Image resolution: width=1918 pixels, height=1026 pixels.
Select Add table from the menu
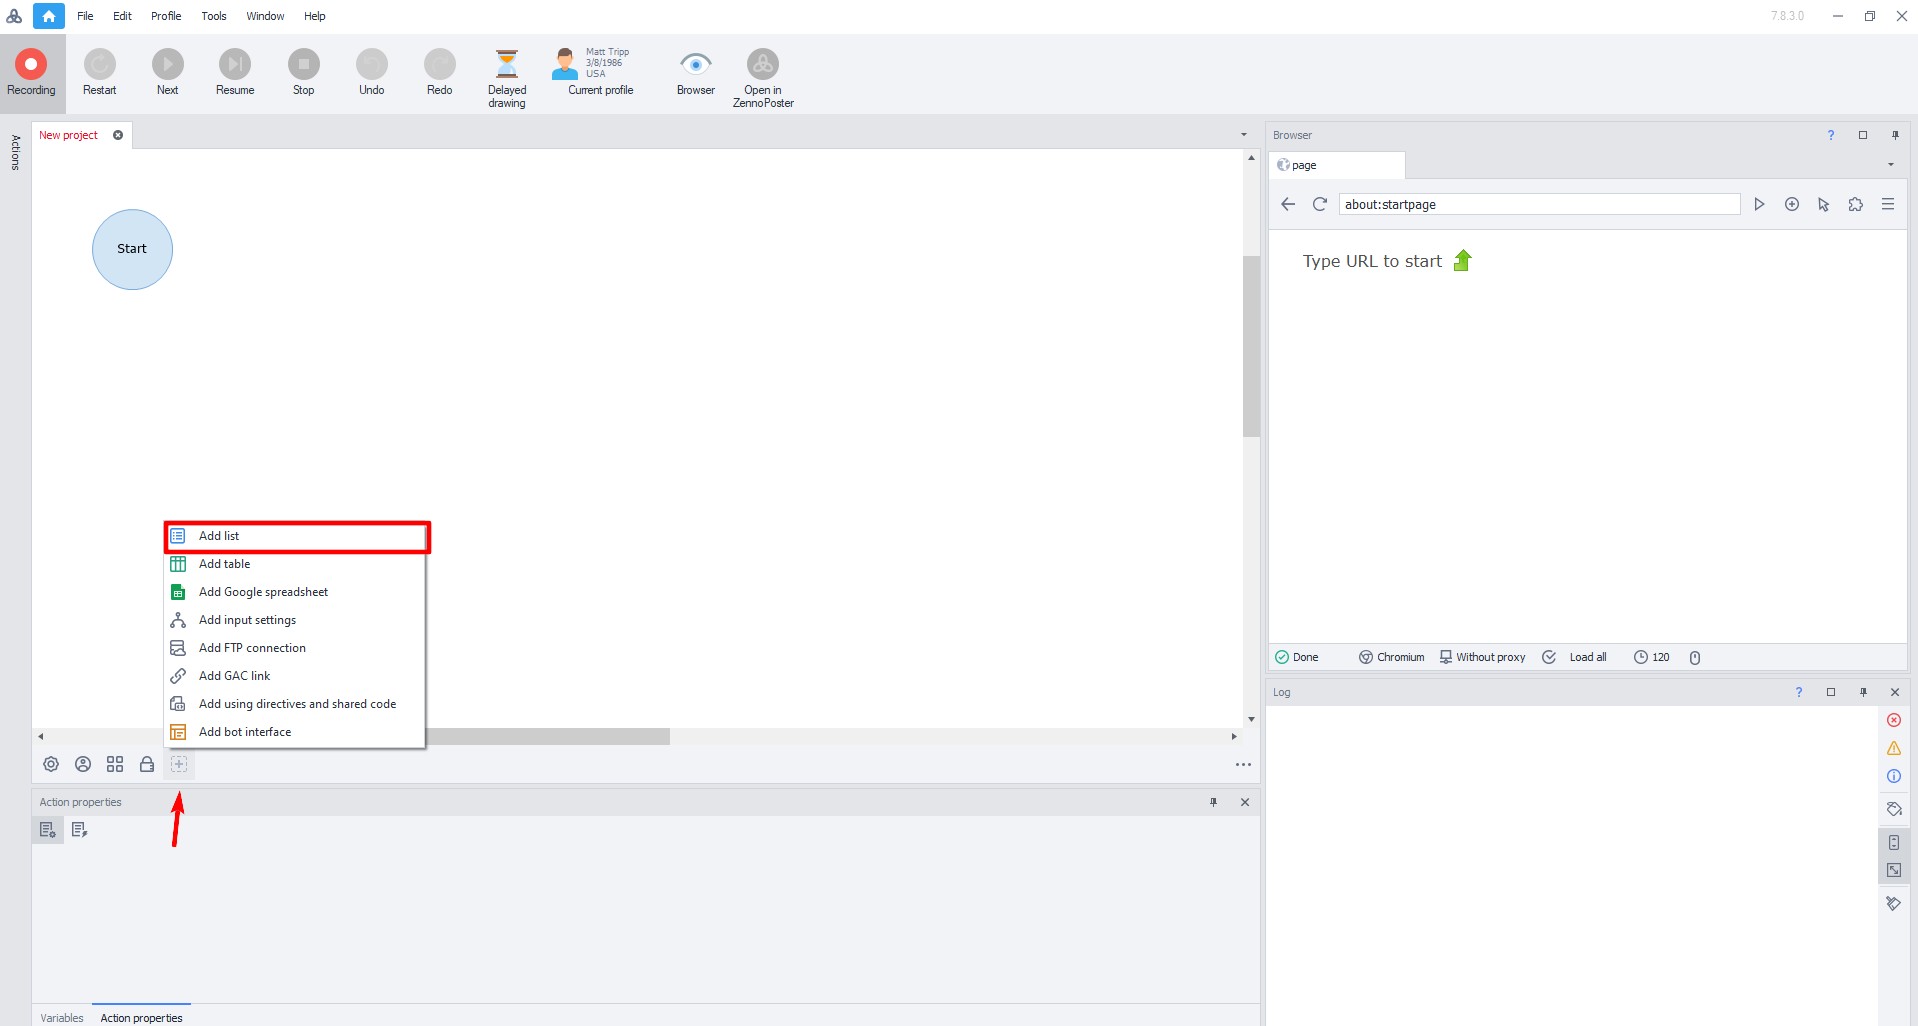(x=225, y=564)
